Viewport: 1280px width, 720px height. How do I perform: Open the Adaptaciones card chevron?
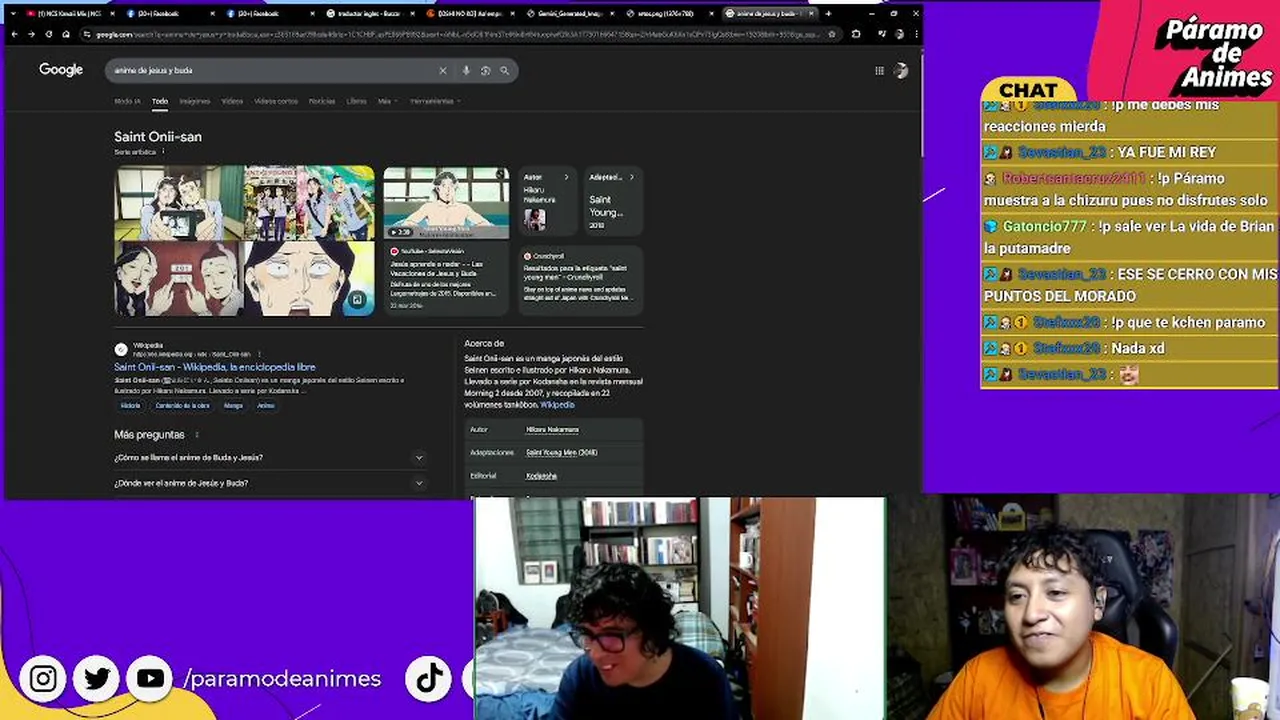click(x=631, y=177)
